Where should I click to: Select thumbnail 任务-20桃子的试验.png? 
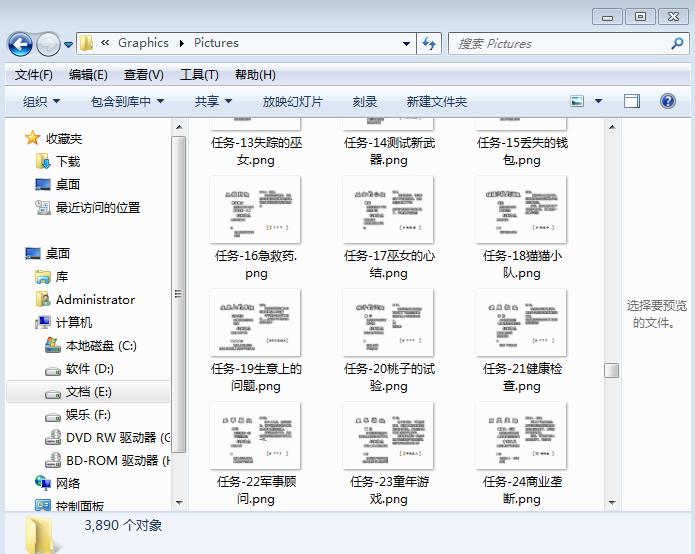pos(388,323)
